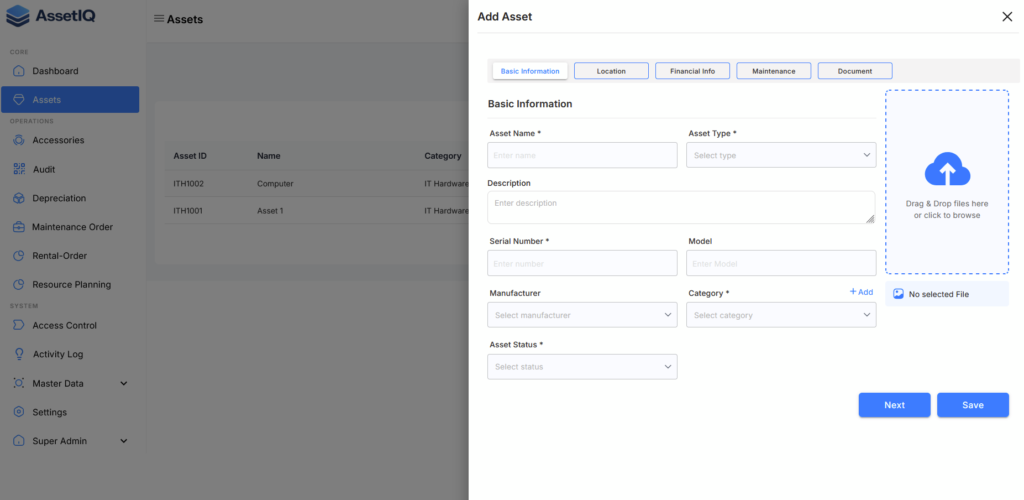Close the Add Asset panel
Image resolution: width=1024 pixels, height=500 pixels.
(1007, 17)
